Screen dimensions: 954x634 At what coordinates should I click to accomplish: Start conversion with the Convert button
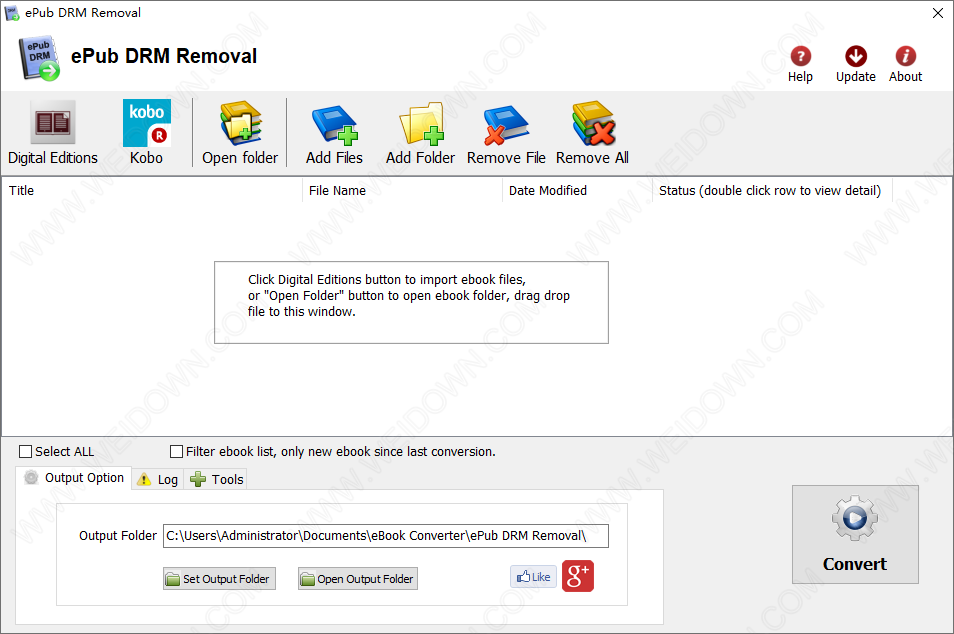855,534
